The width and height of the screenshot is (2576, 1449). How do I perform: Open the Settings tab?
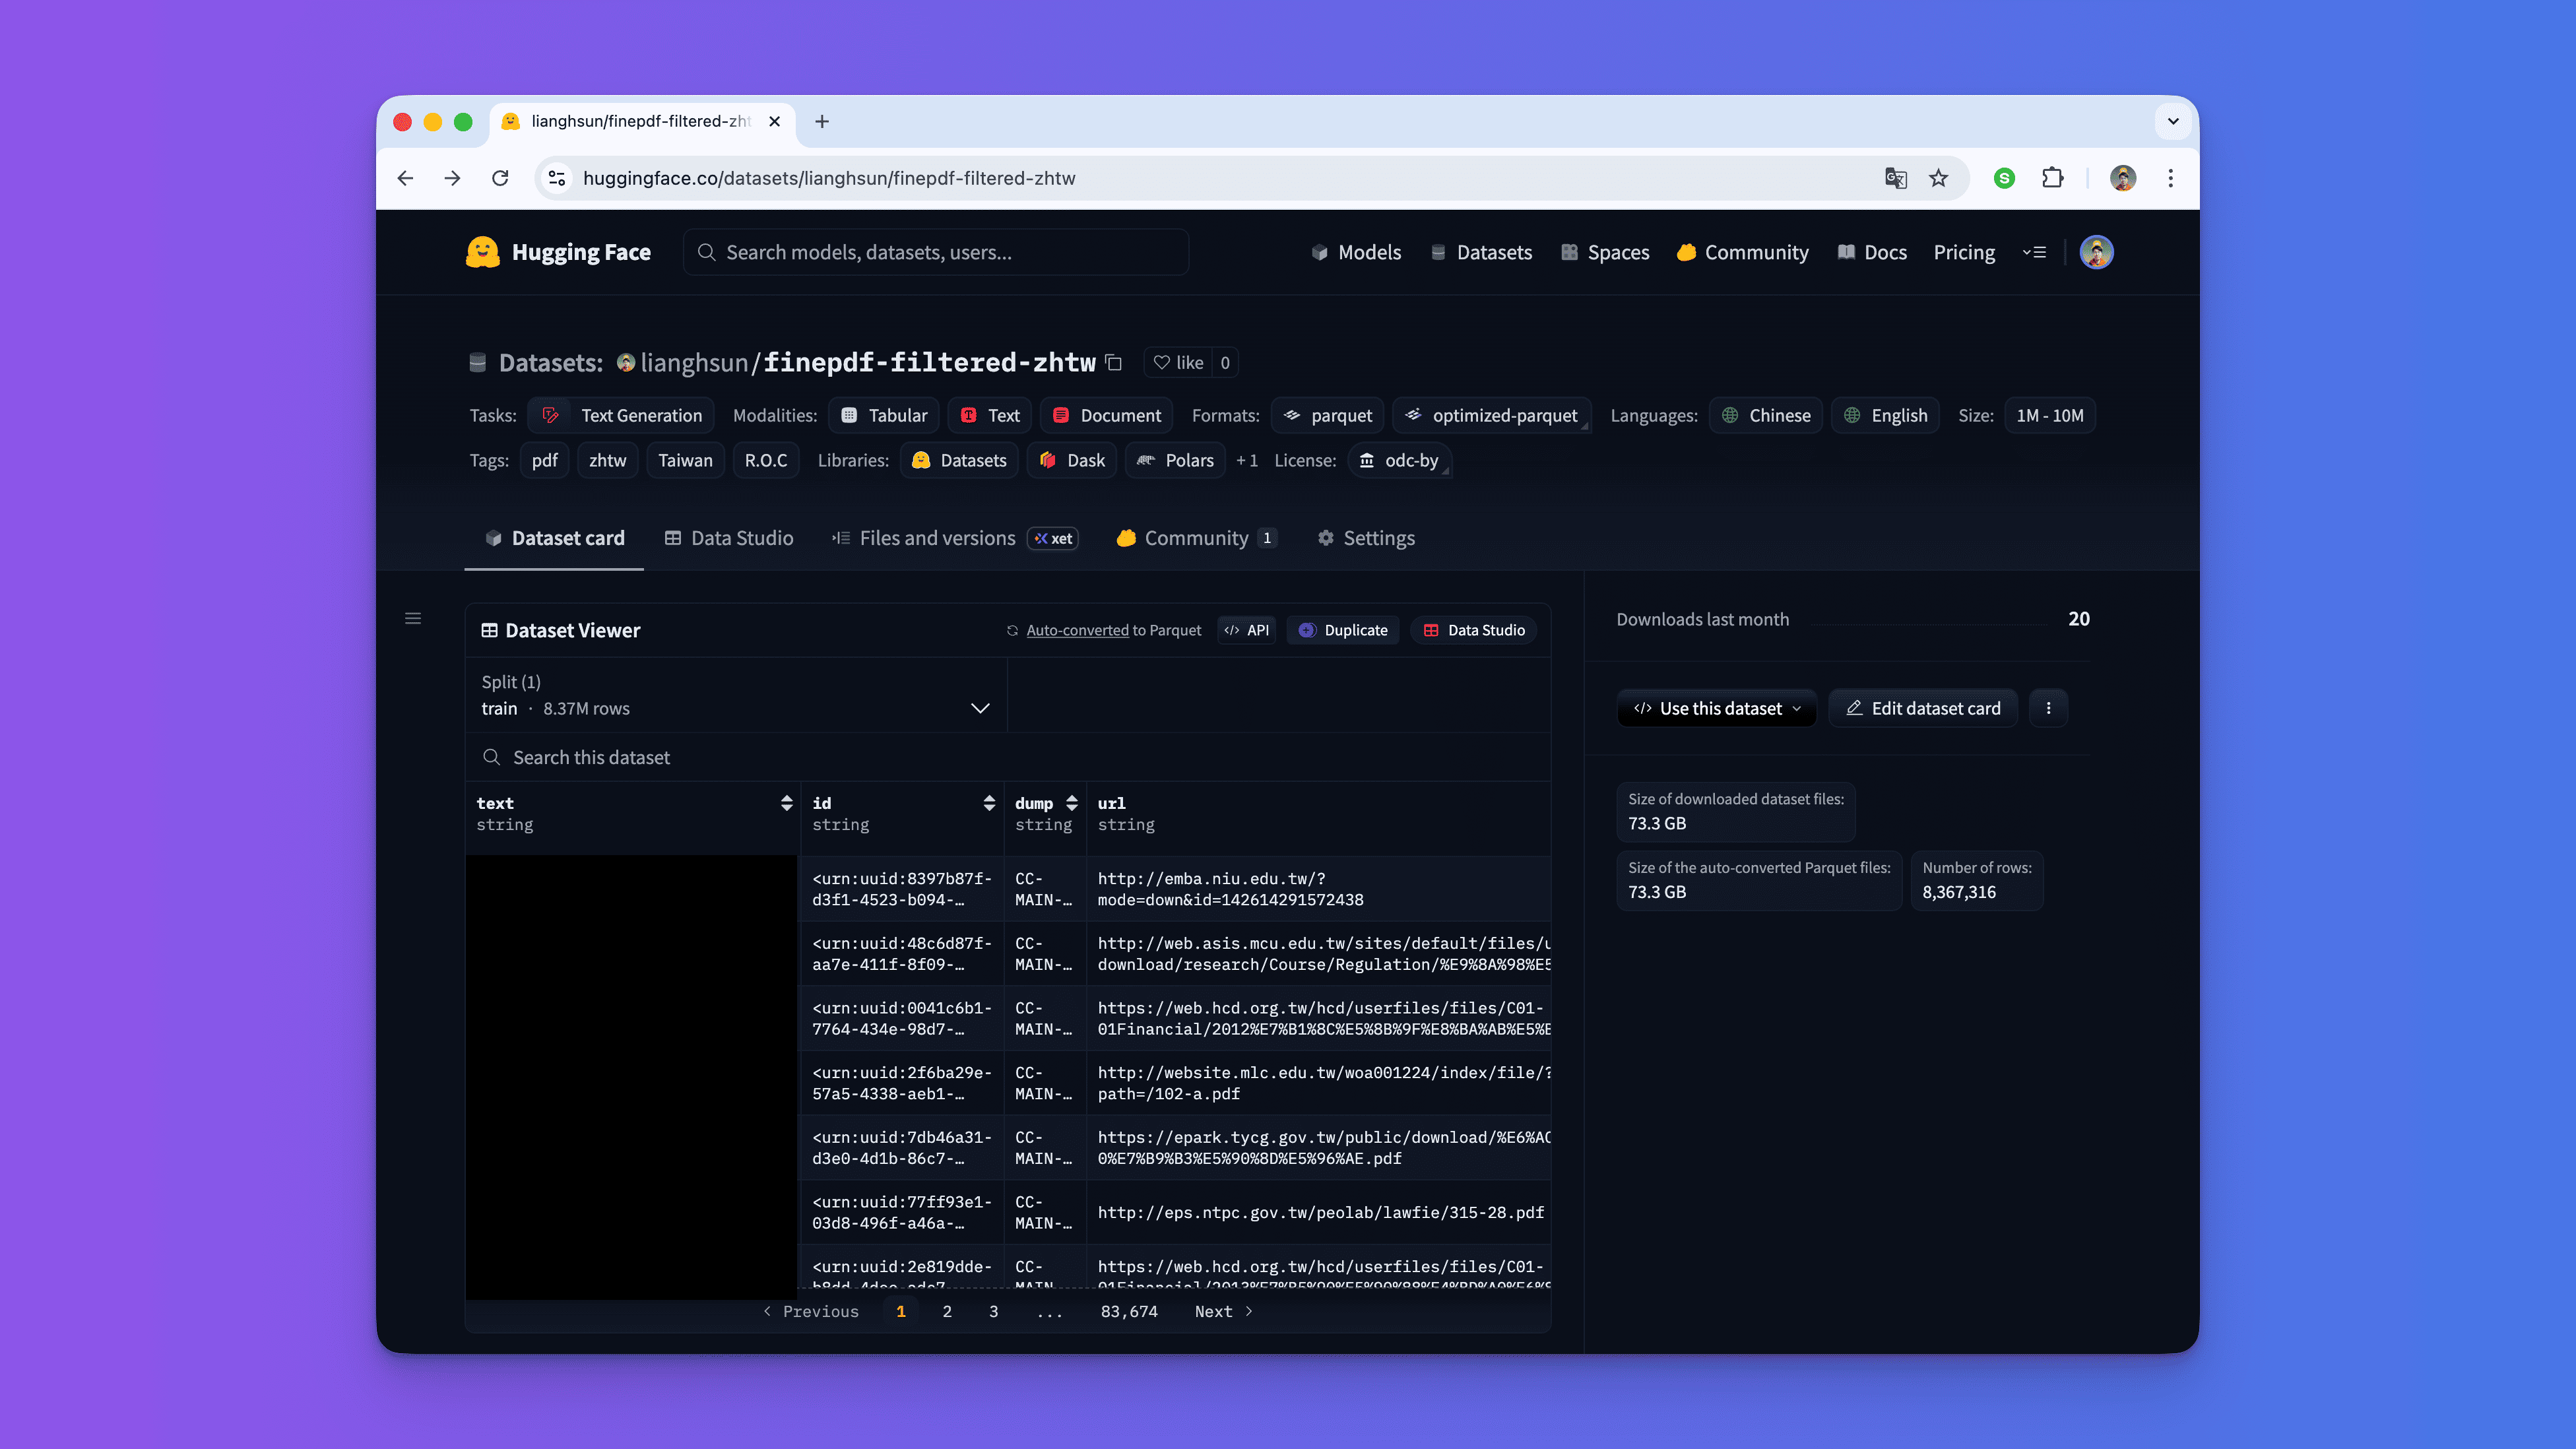1366,538
